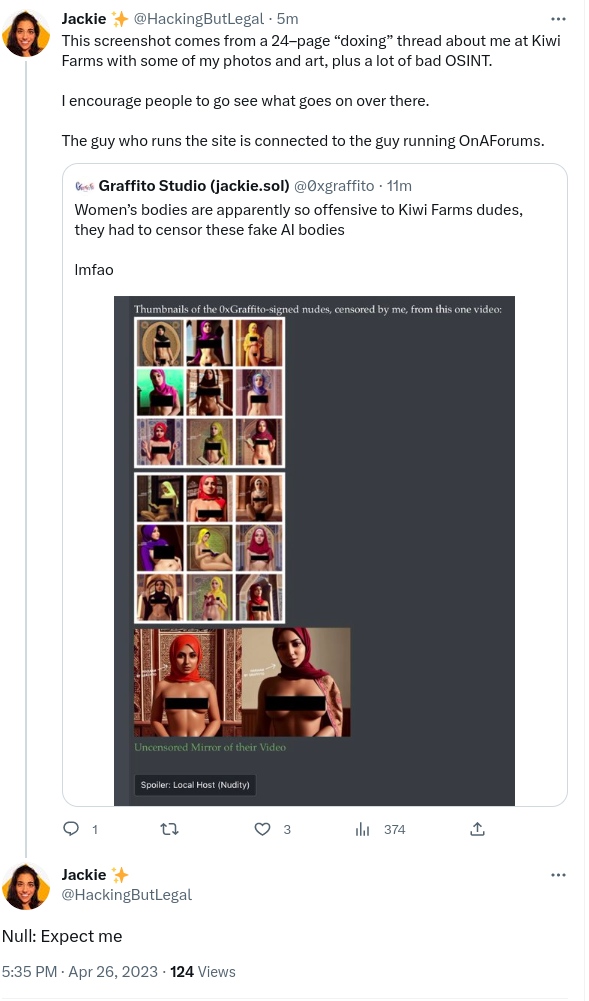Click the @0xgraffito handle
The image size is (589, 1001).
334,186
